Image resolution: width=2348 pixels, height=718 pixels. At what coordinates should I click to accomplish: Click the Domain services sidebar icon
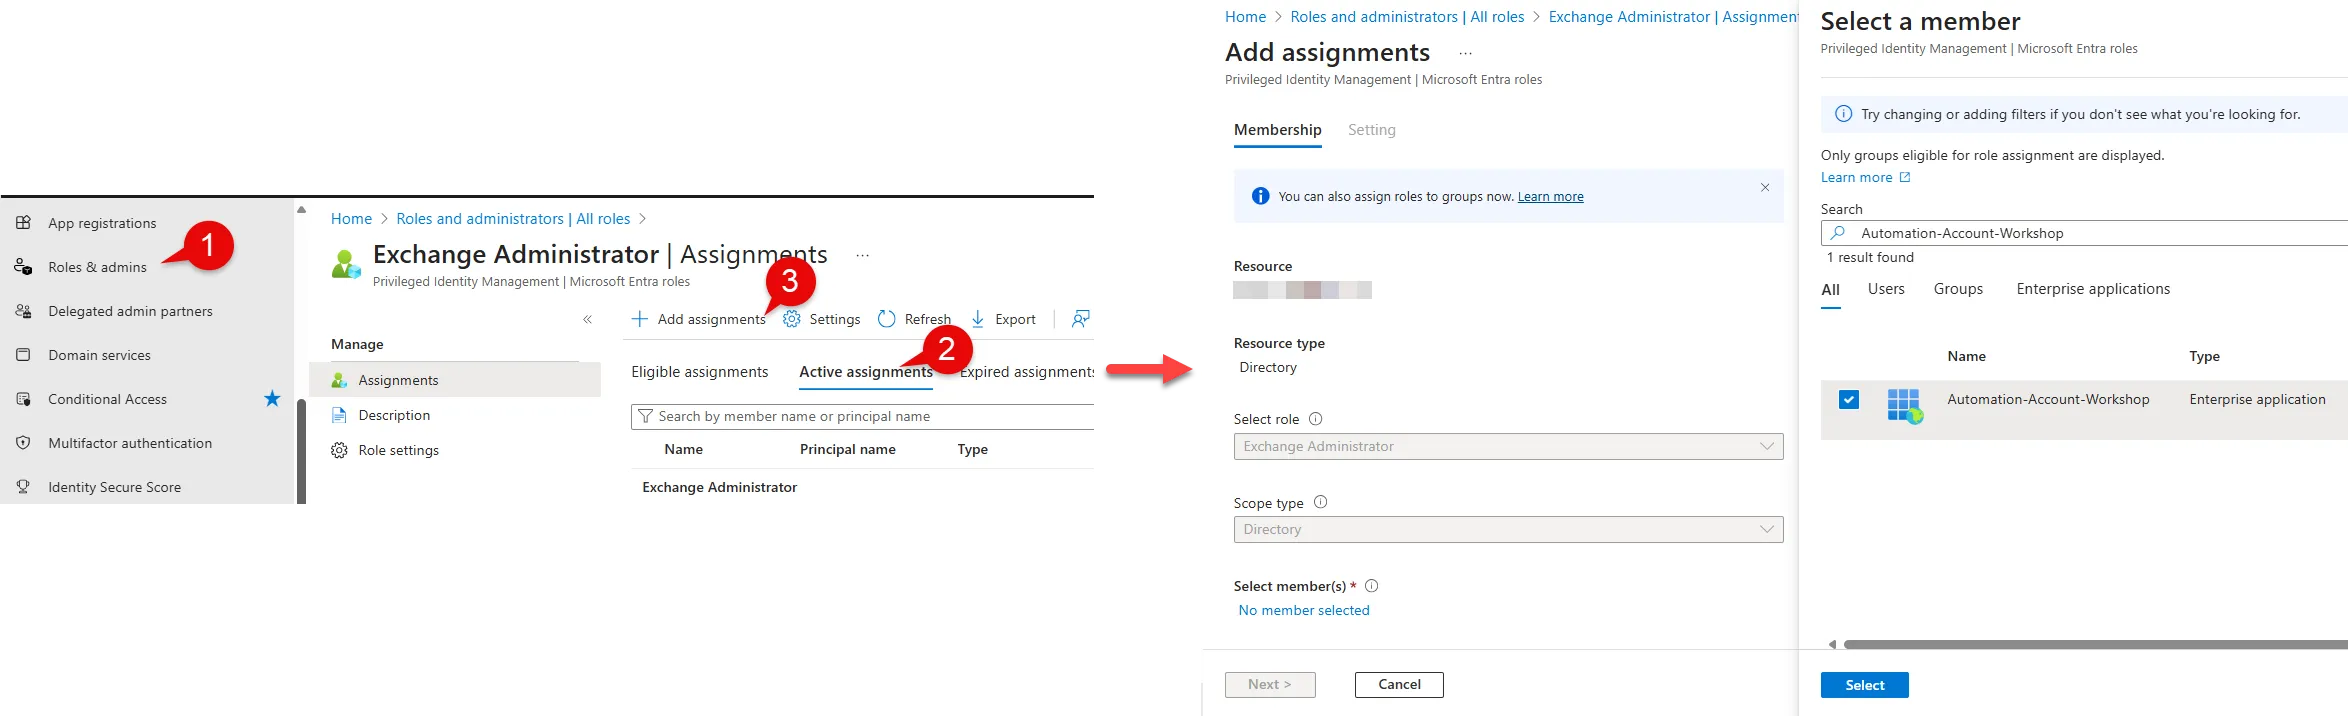click(23, 355)
